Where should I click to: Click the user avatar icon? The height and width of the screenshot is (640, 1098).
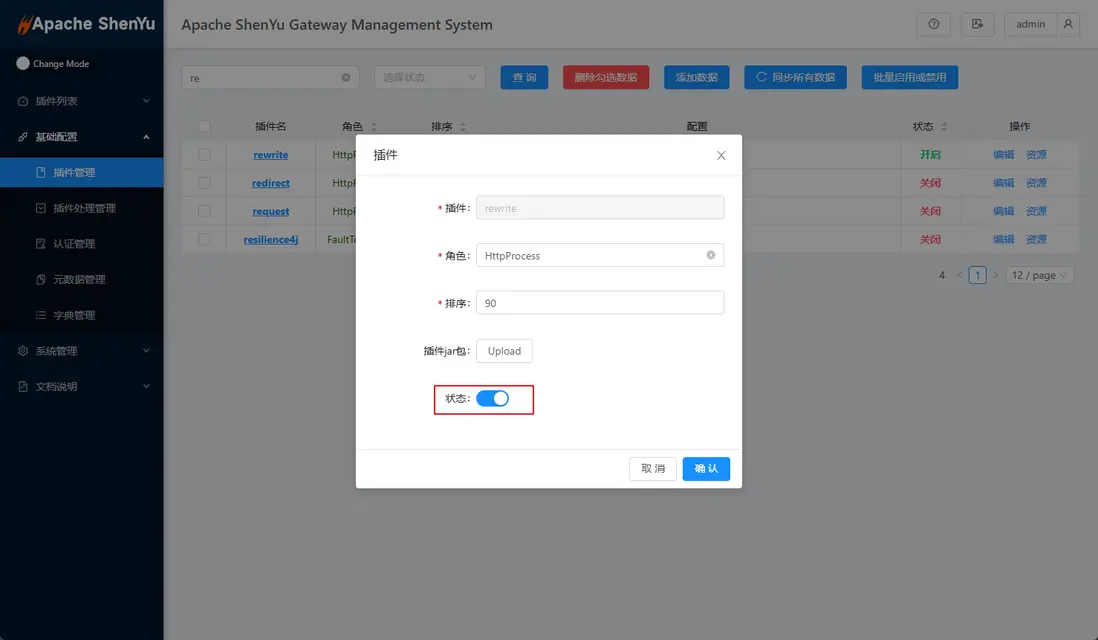click(1068, 24)
